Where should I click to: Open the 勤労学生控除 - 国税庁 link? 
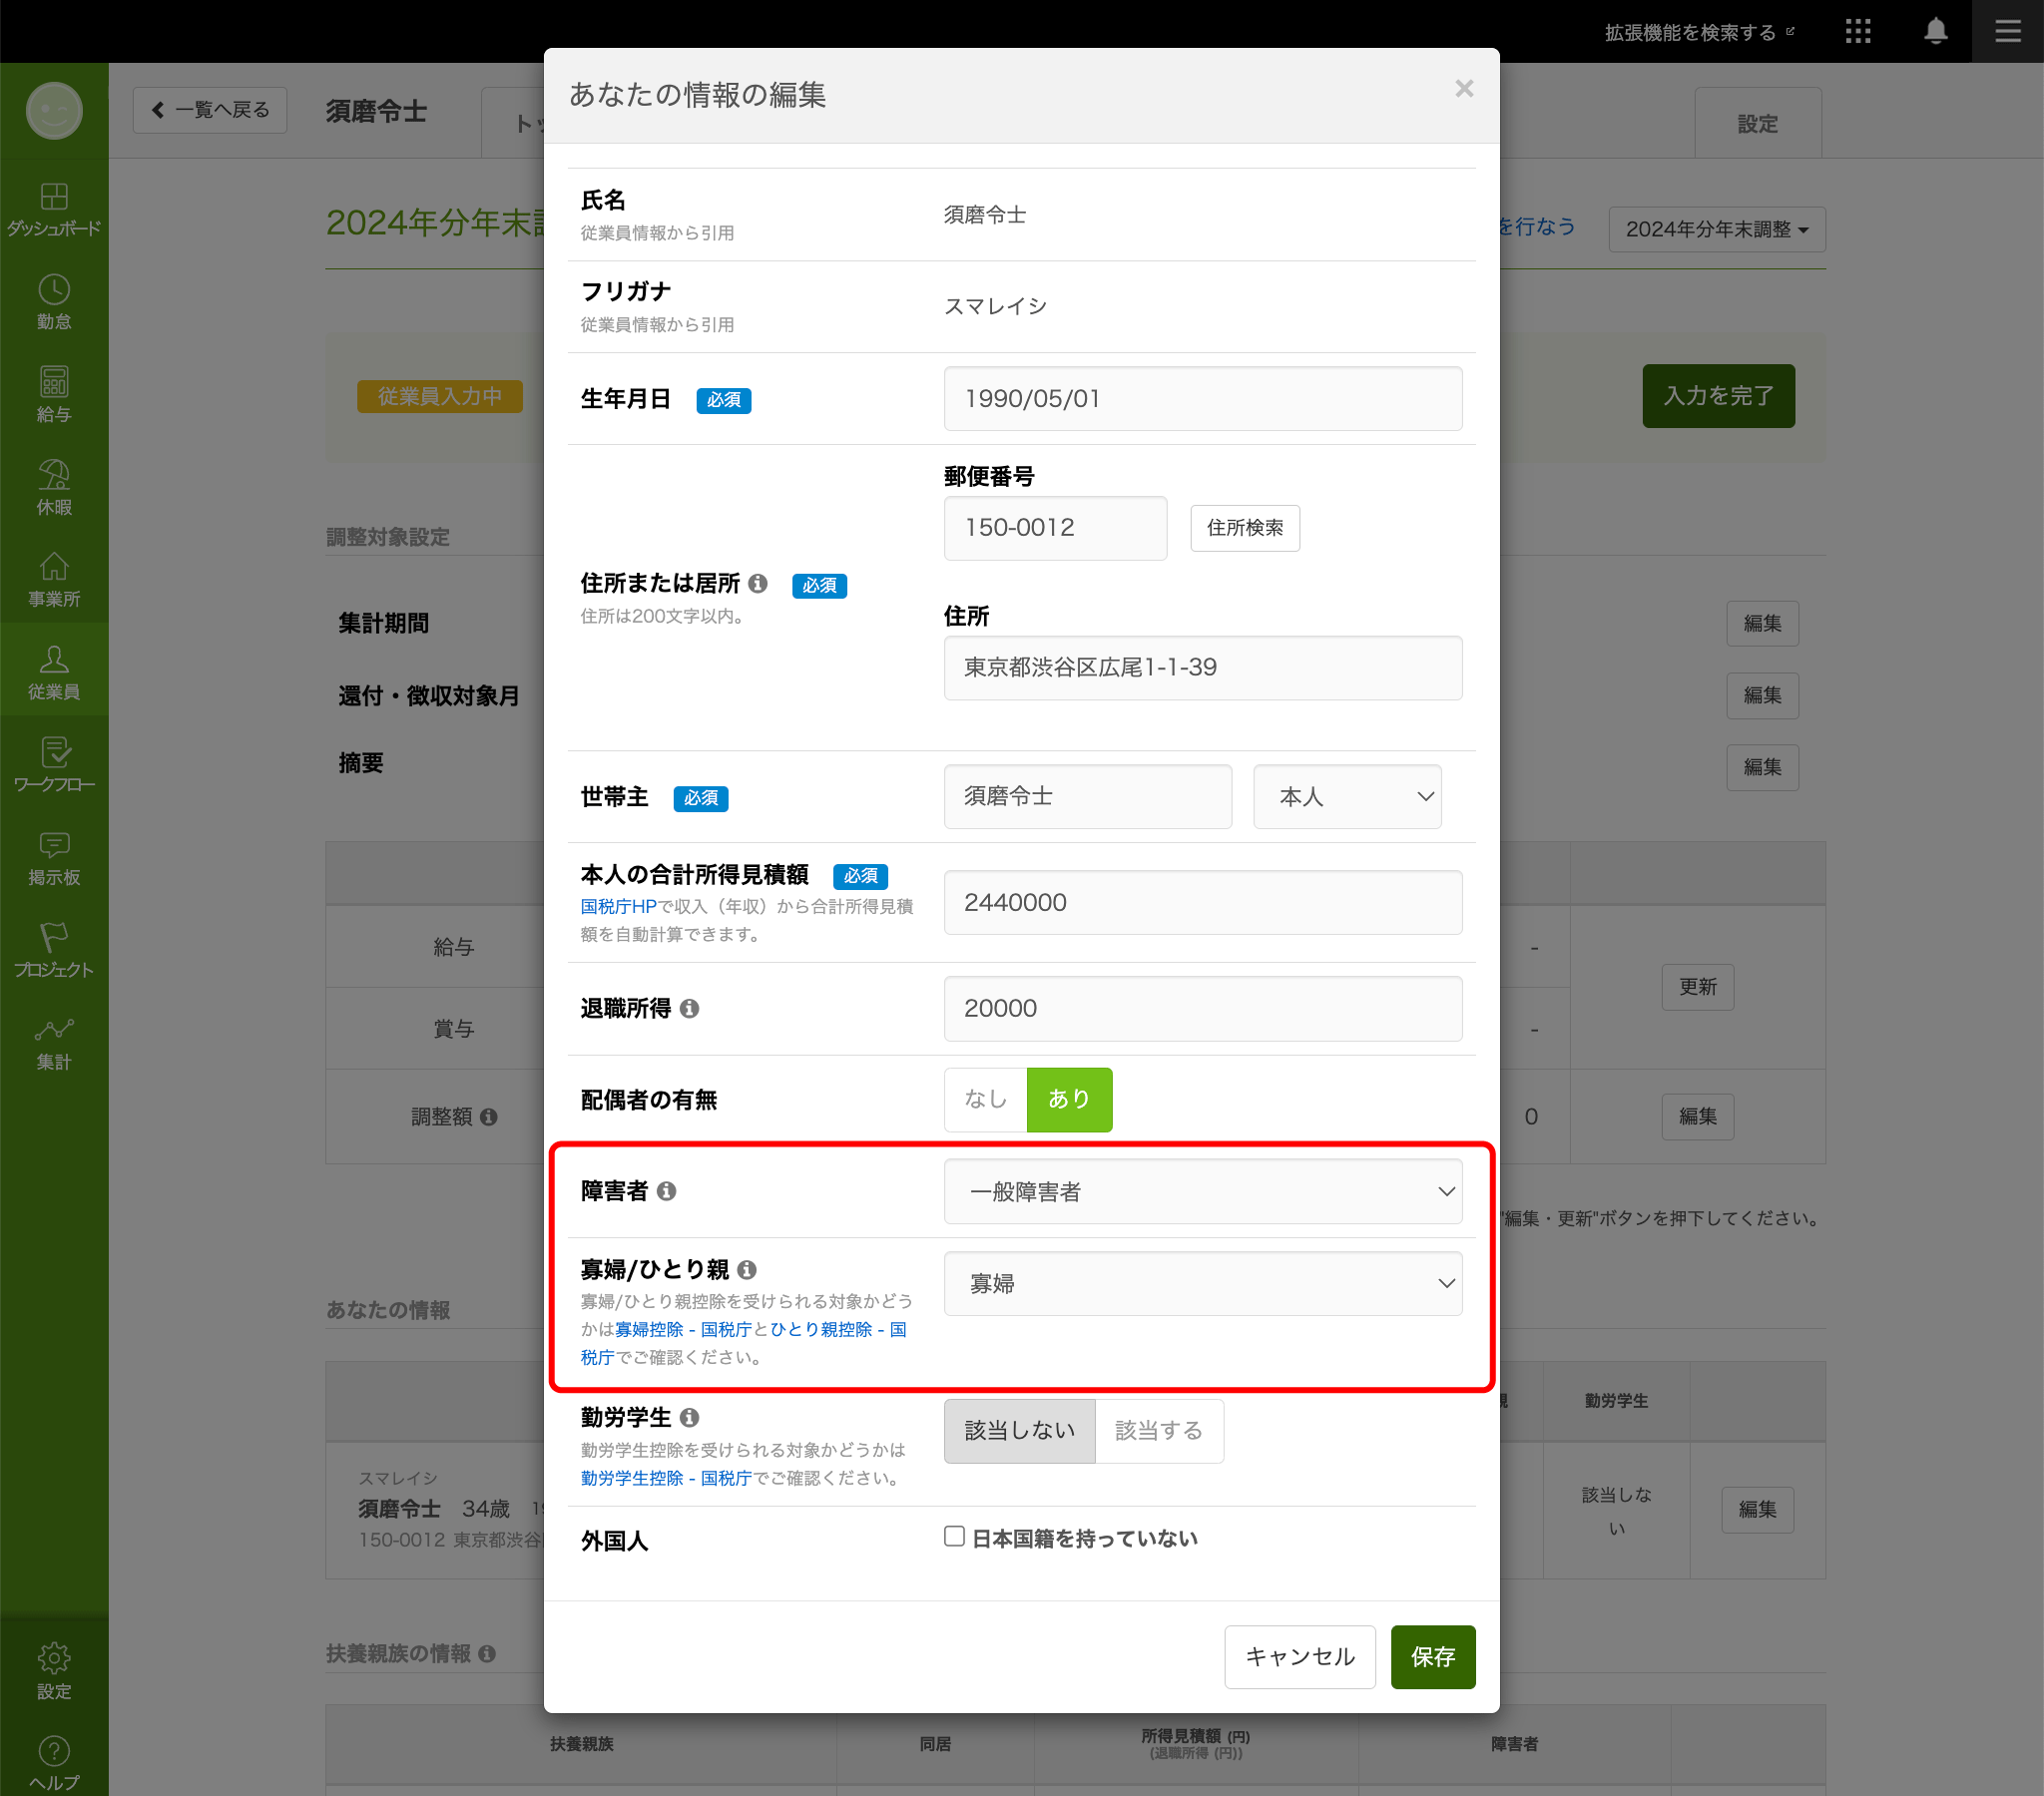pyautogui.click(x=666, y=1478)
